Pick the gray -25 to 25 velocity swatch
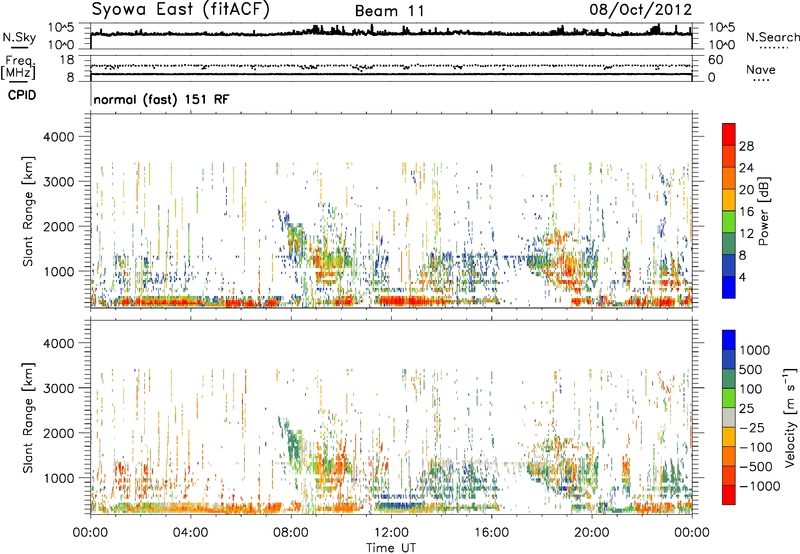 pos(729,417)
